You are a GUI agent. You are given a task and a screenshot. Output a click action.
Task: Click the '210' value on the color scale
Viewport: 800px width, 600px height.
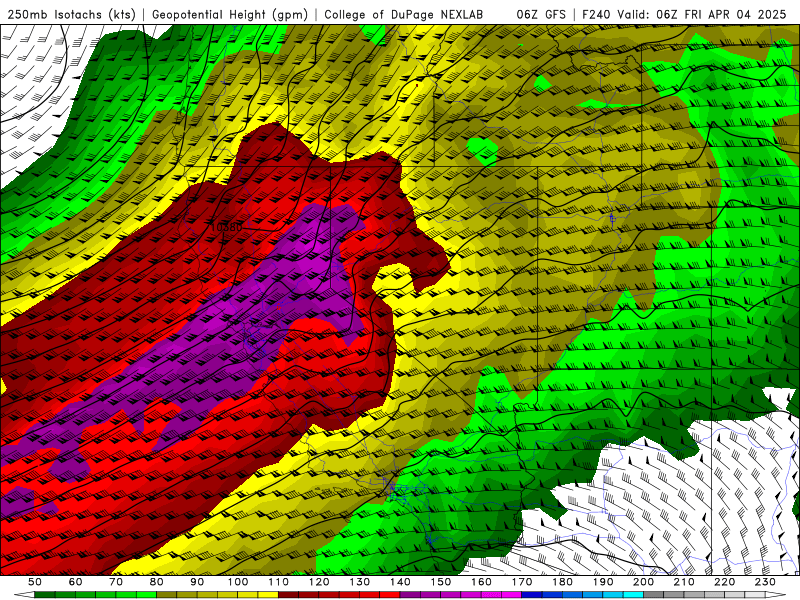pos(684,582)
